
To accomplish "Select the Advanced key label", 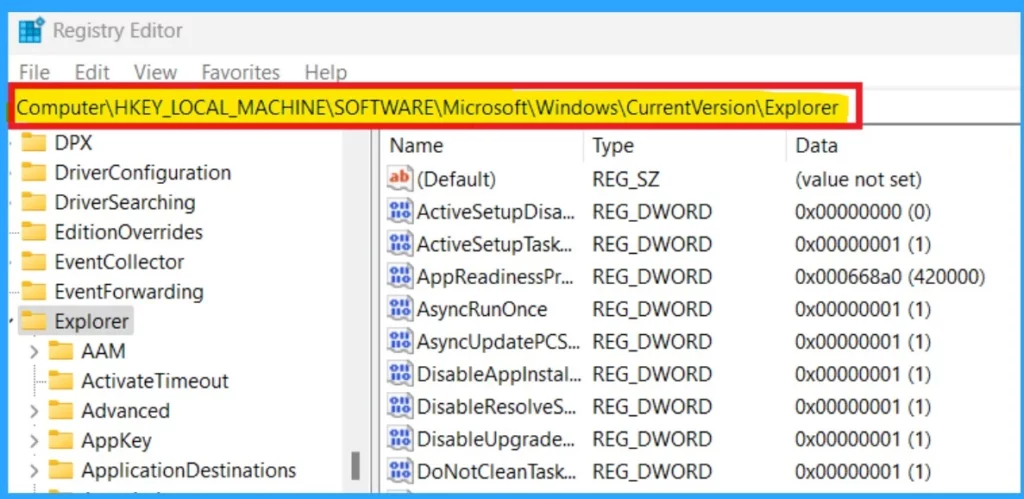I will (x=125, y=411).
